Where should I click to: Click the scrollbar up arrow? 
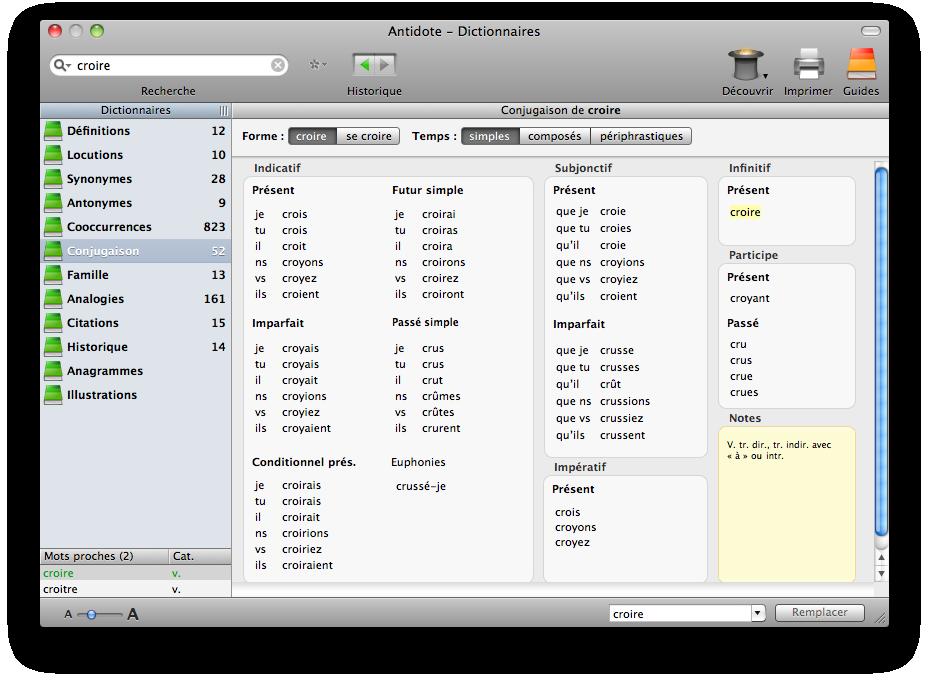coord(881,557)
